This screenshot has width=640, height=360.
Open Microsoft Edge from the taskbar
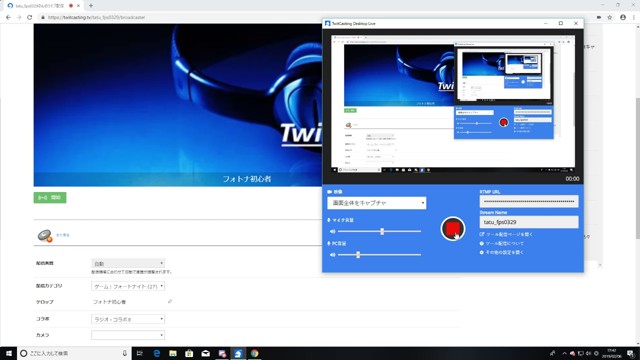point(157,353)
